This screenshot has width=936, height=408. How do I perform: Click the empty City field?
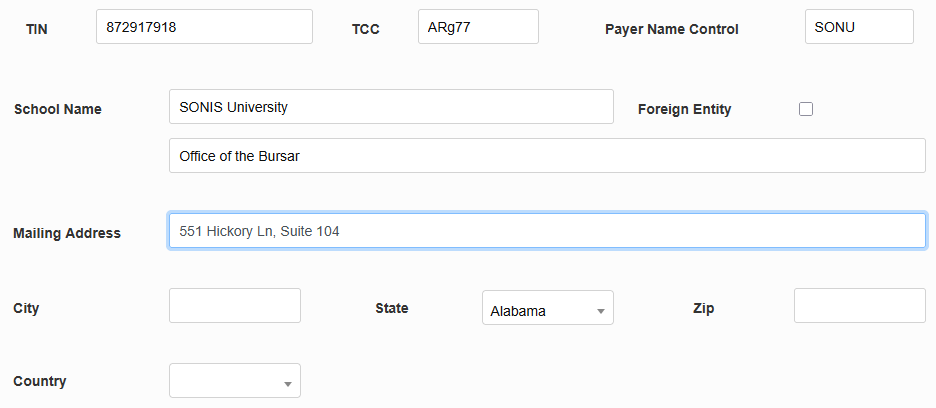click(x=235, y=306)
